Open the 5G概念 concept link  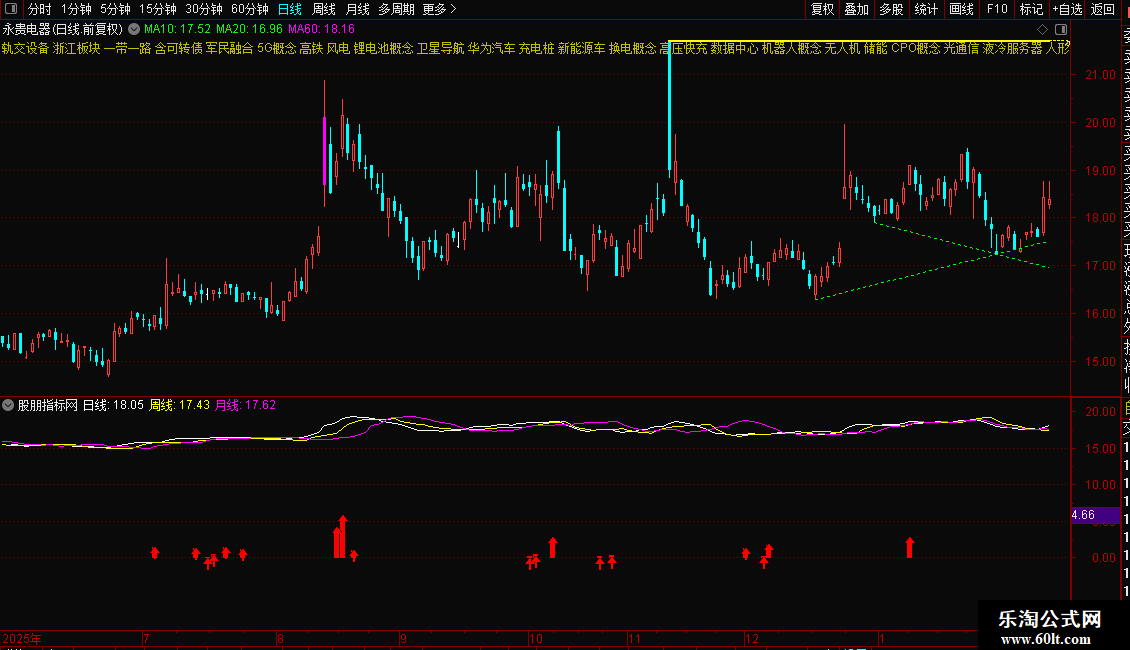click(277, 48)
